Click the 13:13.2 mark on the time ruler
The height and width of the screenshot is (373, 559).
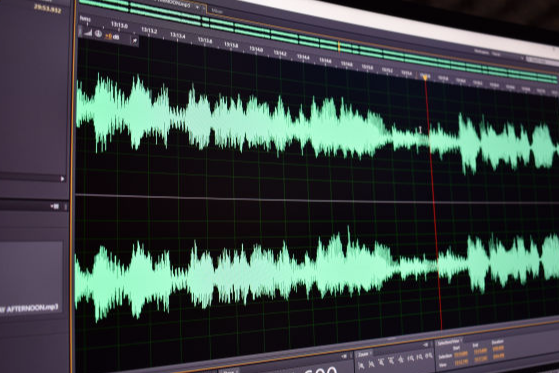click(149, 31)
